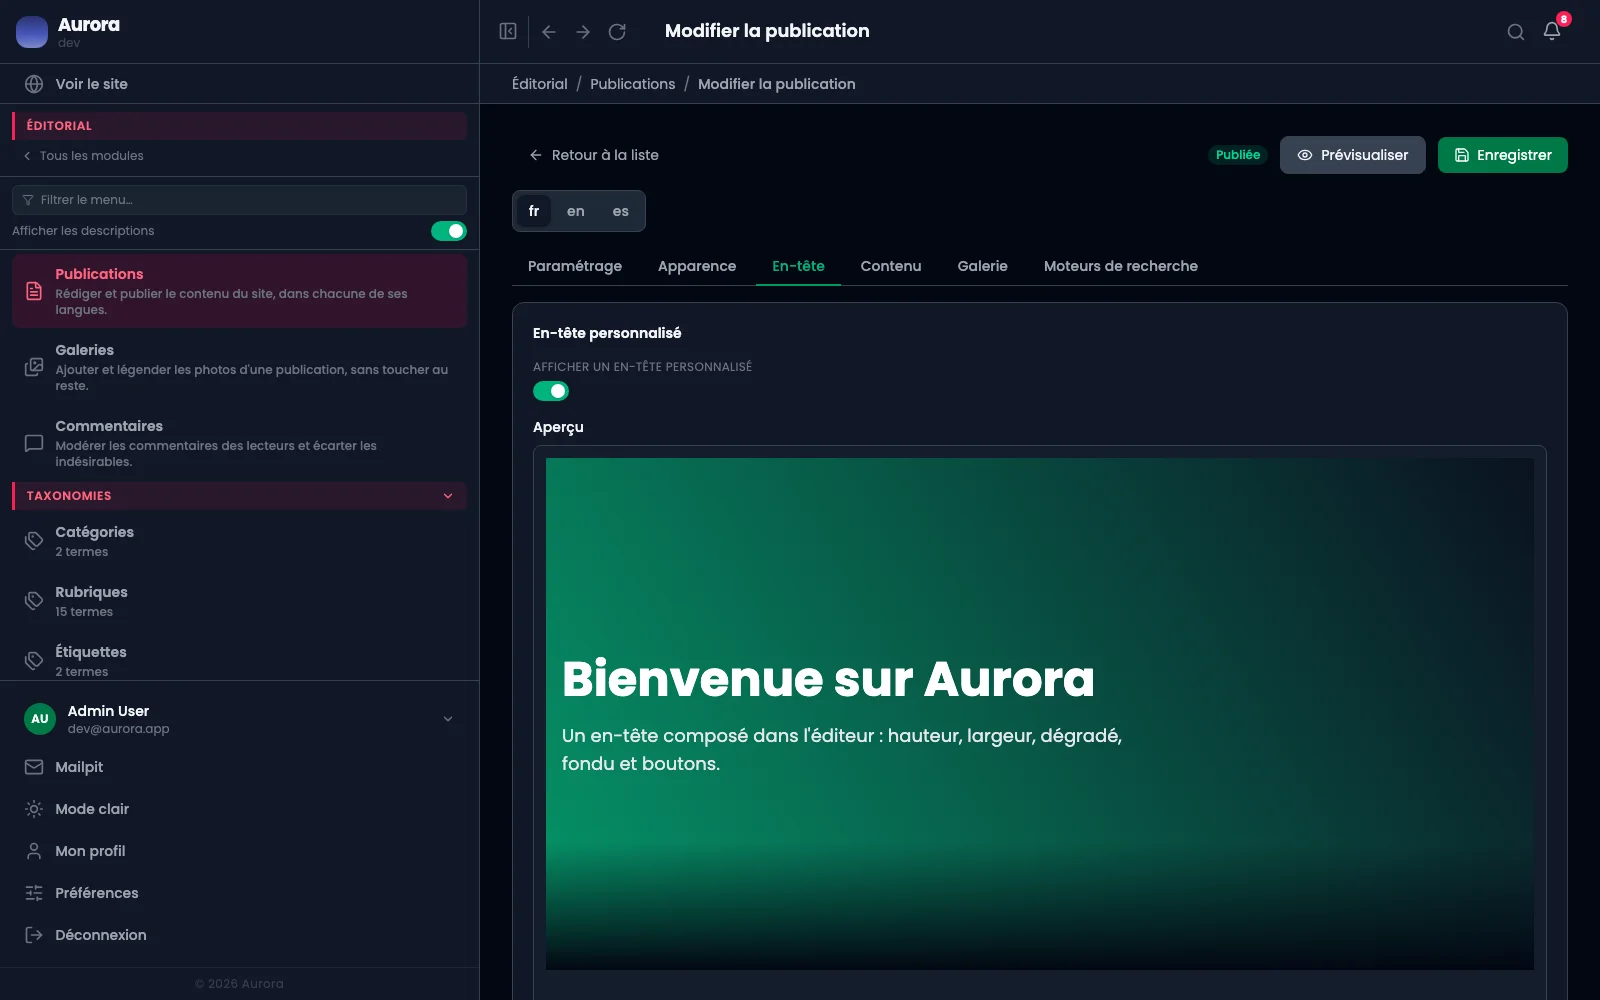Open the Publications breadcrumb link
The width and height of the screenshot is (1600, 1000).
[633, 84]
